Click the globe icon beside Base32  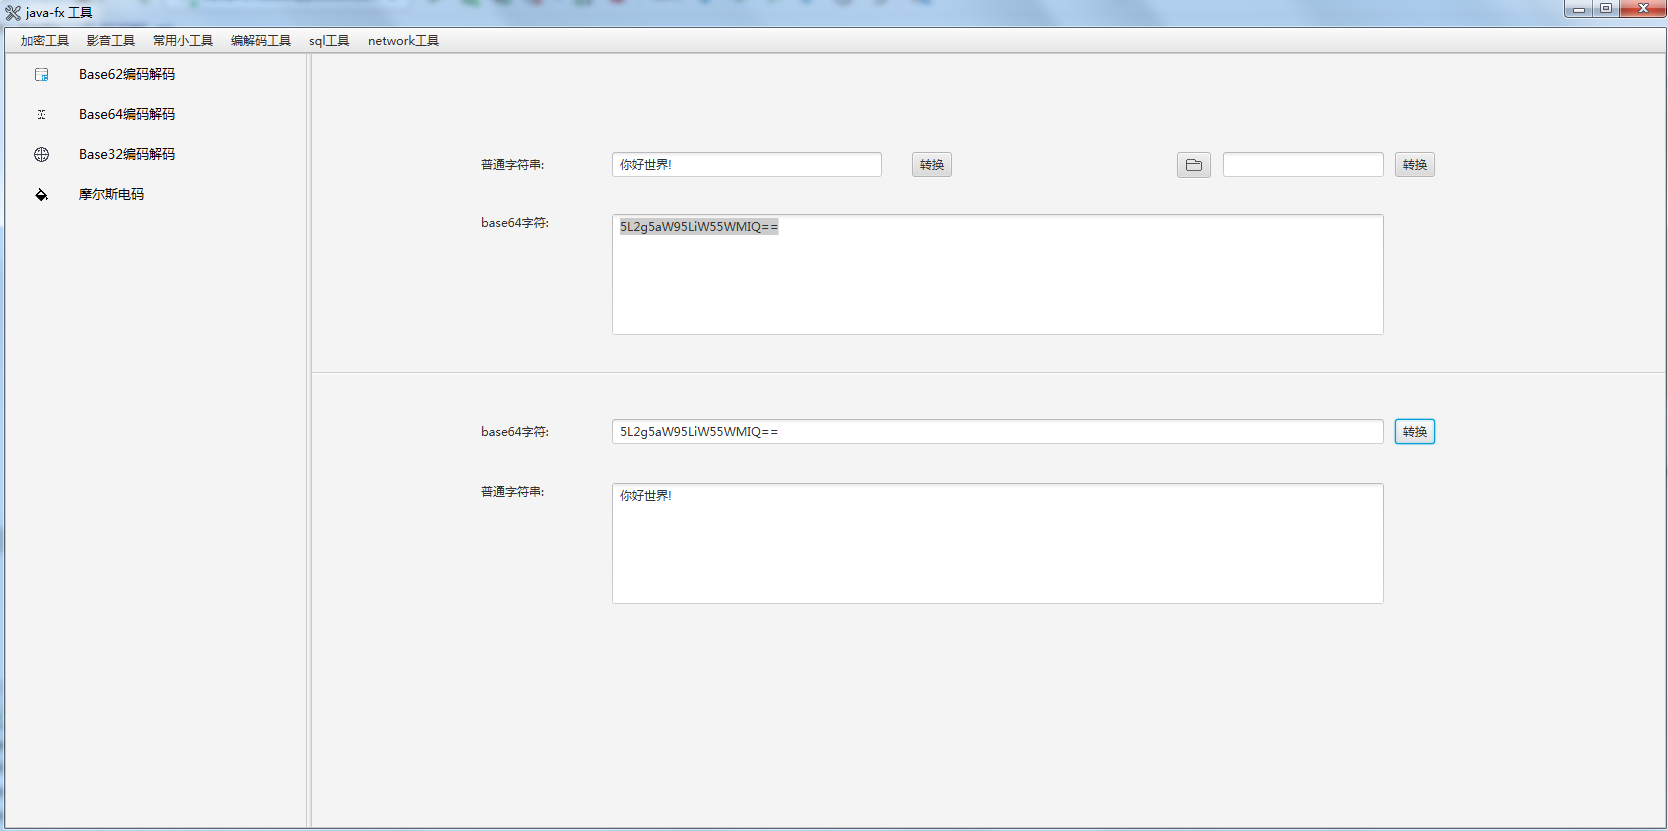point(42,155)
